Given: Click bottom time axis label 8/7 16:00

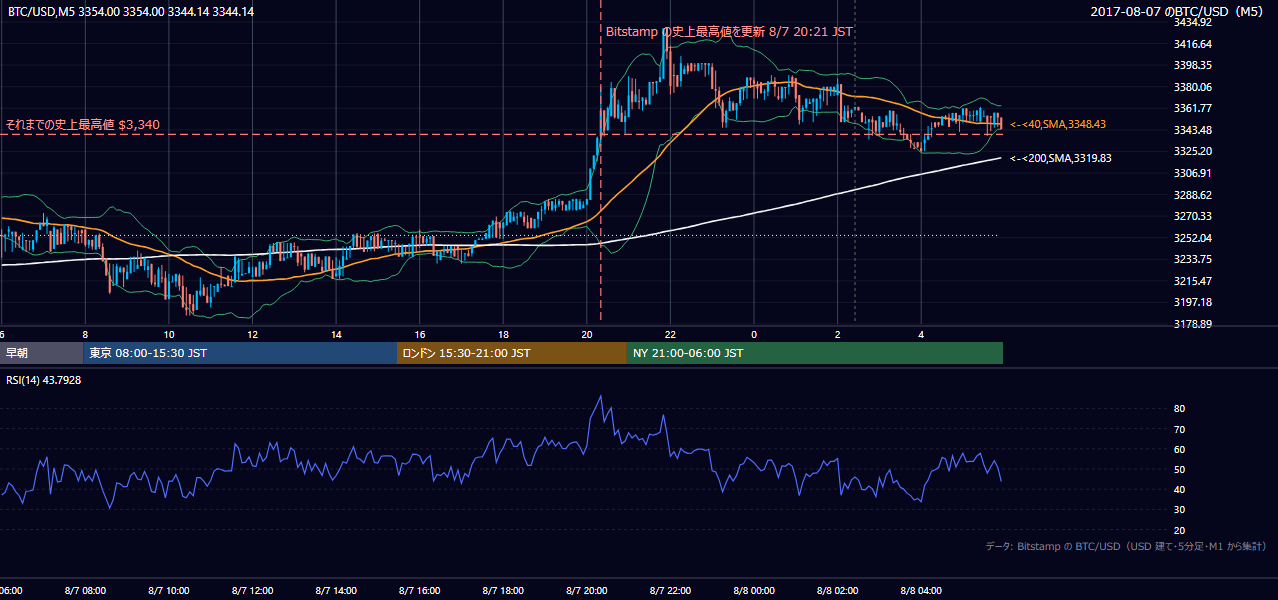Looking at the screenshot, I should (x=421, y=591).
